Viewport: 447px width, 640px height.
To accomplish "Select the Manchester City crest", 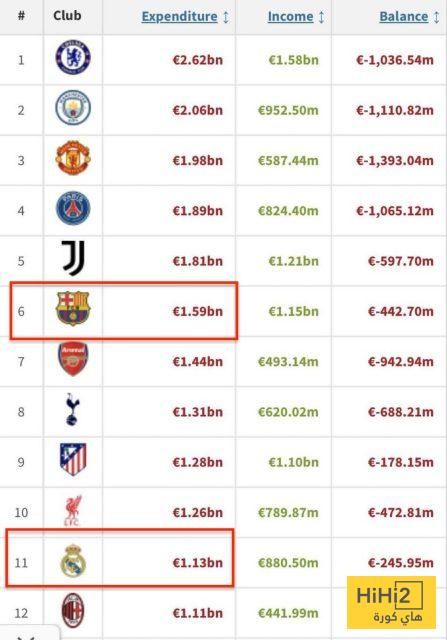I will pos(73,107).
